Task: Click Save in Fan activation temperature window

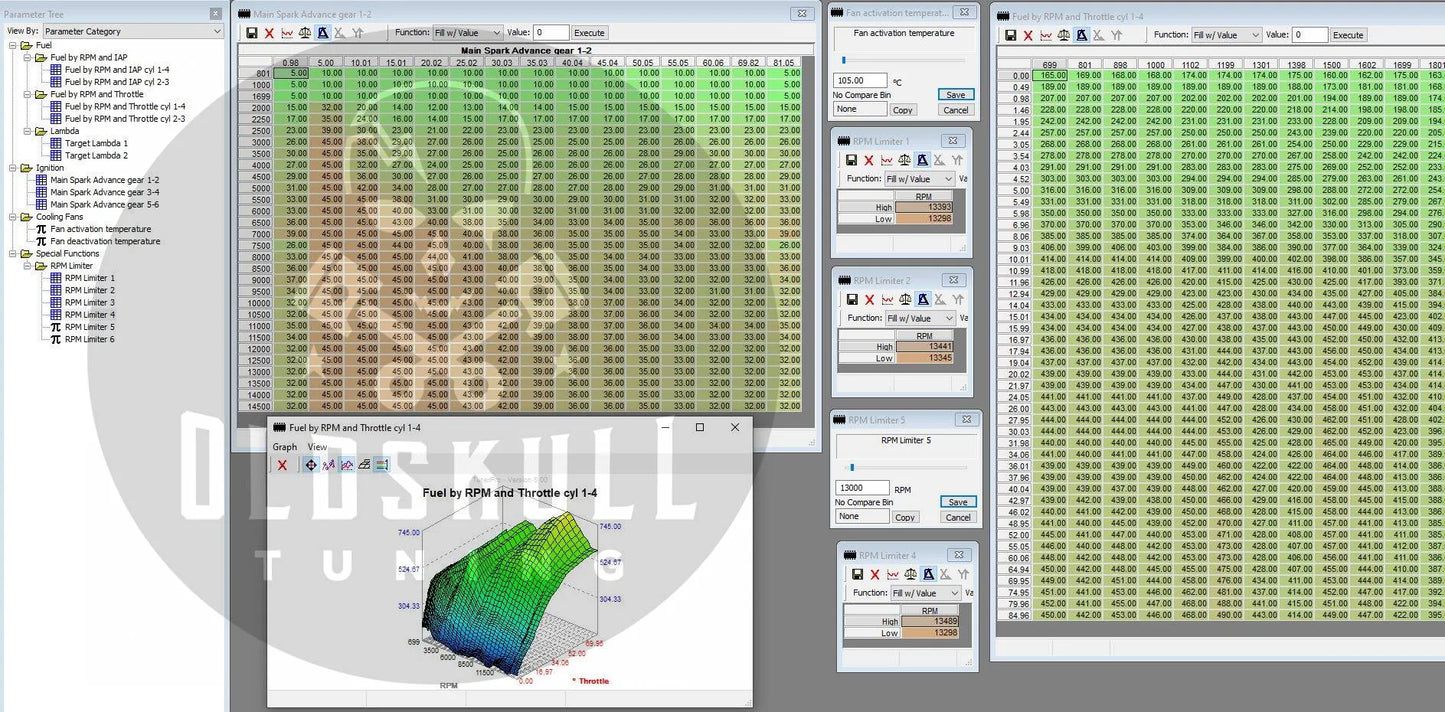Action: (x=956, y=95)
